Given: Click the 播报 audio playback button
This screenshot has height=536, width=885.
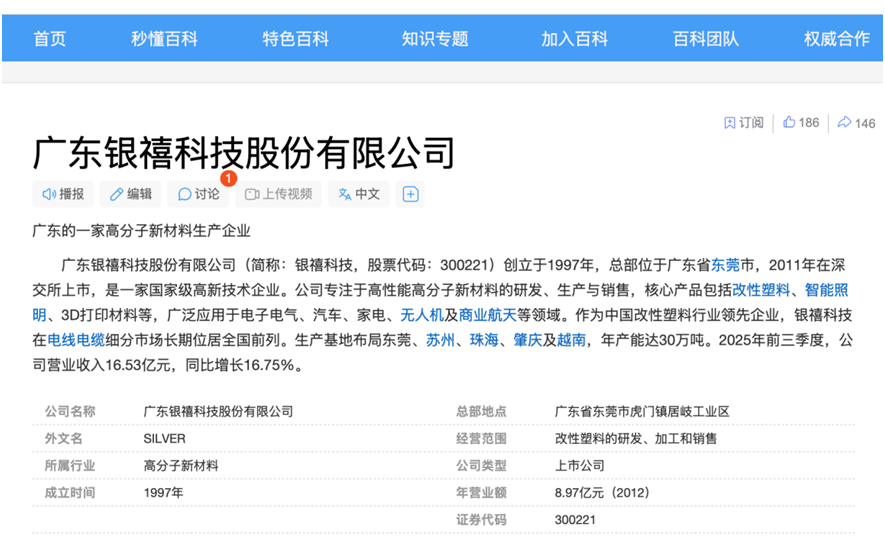Looking at the screenshot, I should [x=63, y=194].
